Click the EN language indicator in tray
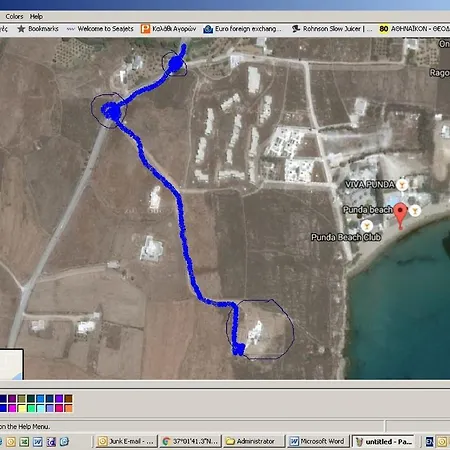Viewport: 450px width, 450px height. coord(430,442)
